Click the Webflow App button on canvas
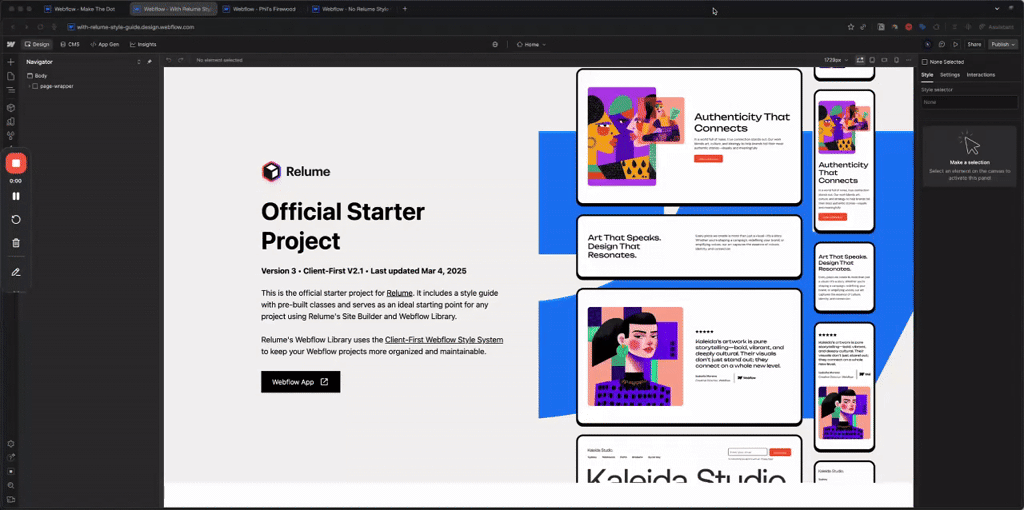The height and width of the screenshot is (510, 1024). click(300, 382)
